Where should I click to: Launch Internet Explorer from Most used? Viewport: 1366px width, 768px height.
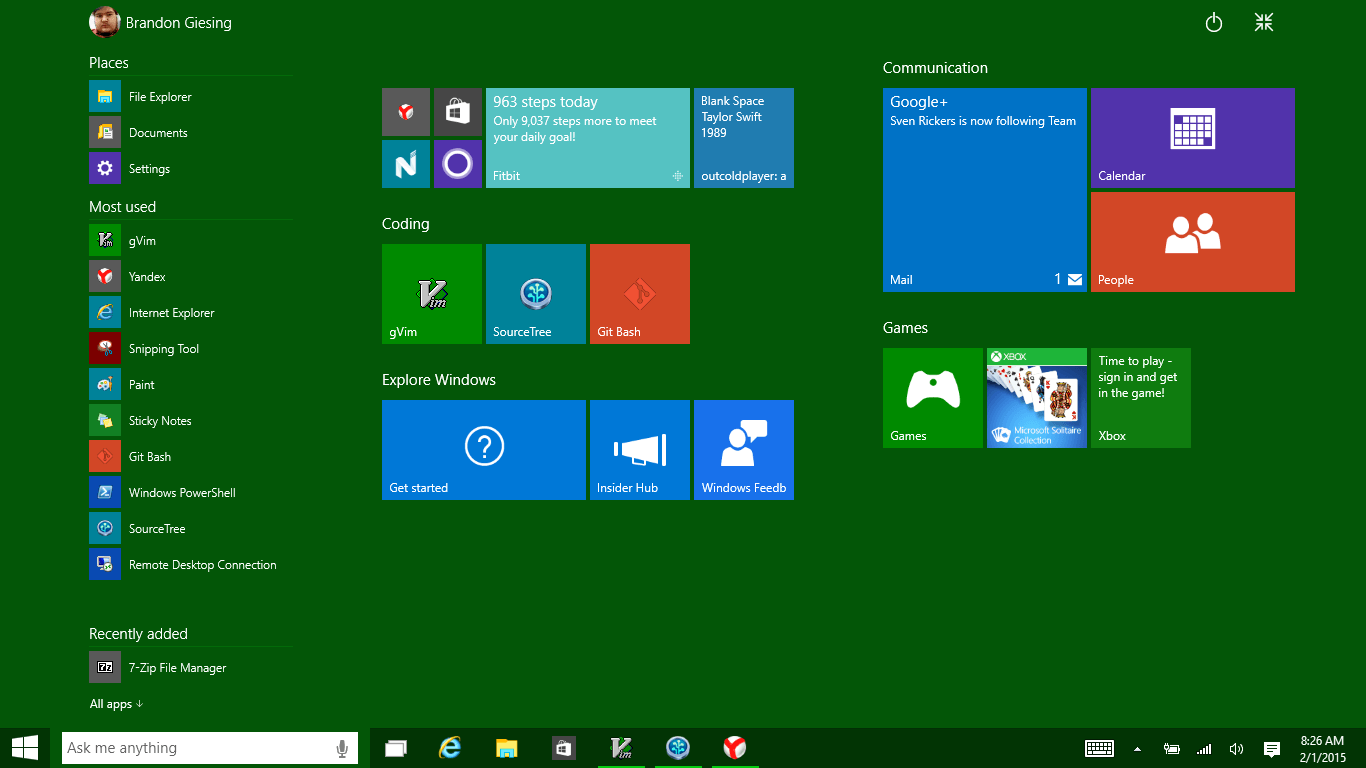point(191,313)
